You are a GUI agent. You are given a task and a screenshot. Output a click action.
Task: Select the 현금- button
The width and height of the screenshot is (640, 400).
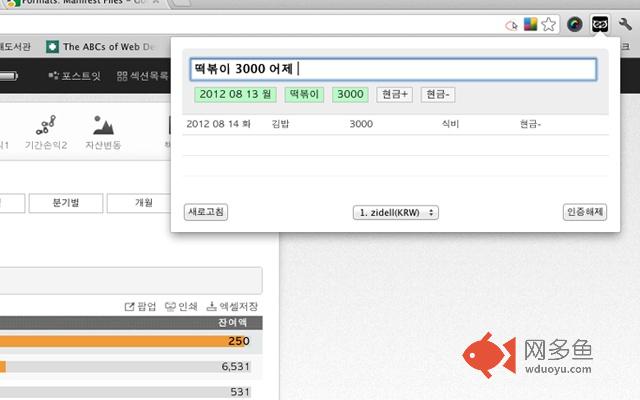[438, 94]
